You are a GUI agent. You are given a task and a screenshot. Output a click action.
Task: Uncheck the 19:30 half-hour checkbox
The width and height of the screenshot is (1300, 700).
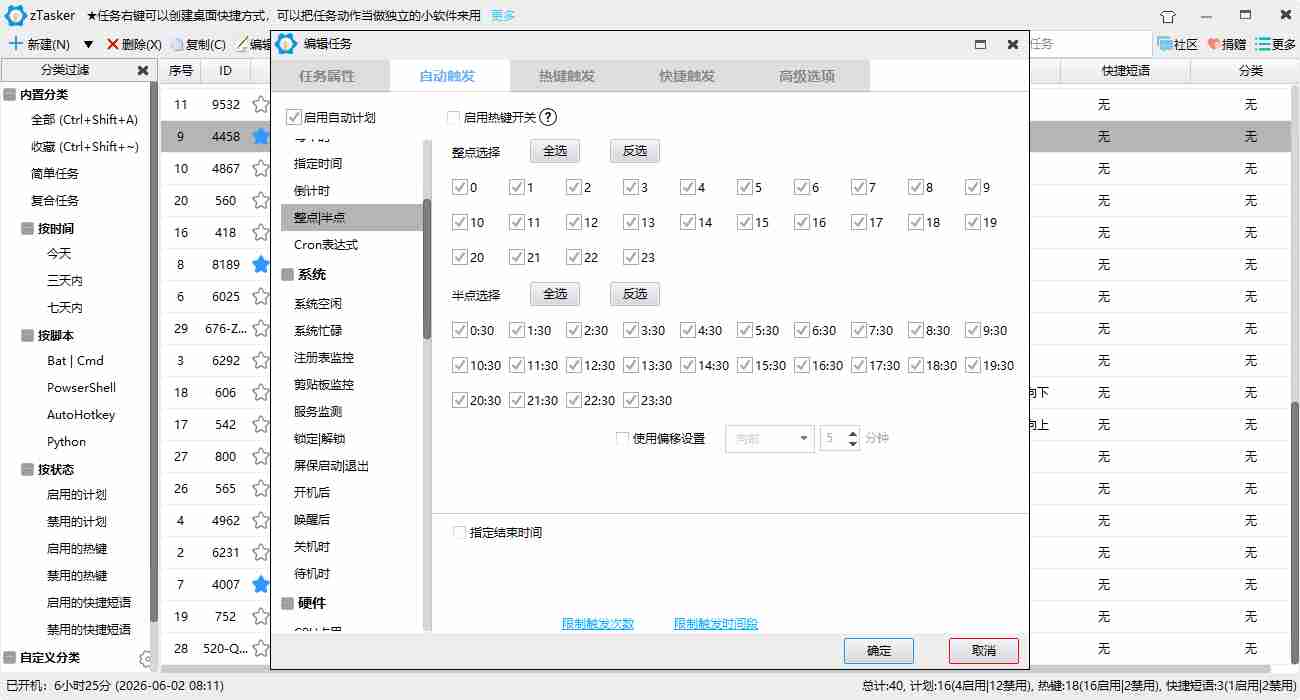coord(972,365)
